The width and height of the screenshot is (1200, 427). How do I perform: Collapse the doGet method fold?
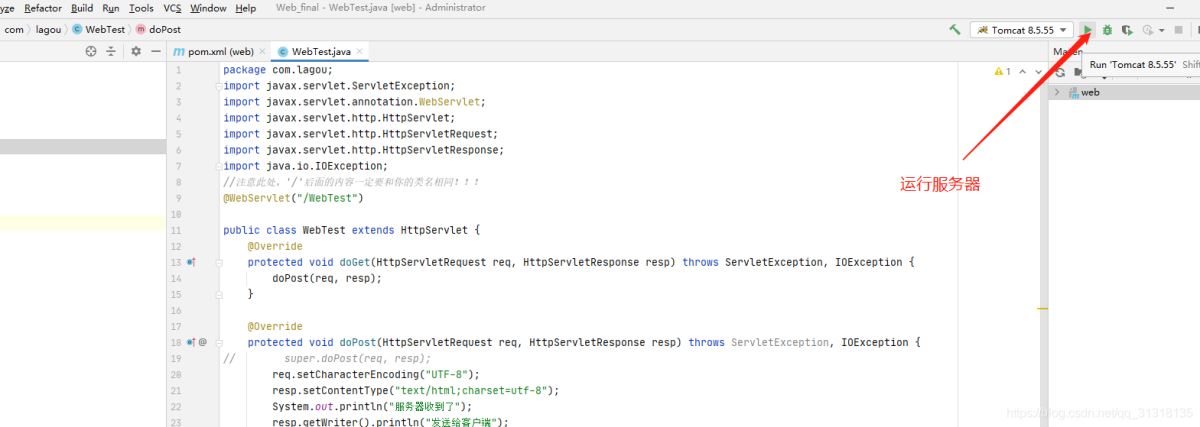tap(227, 262)
